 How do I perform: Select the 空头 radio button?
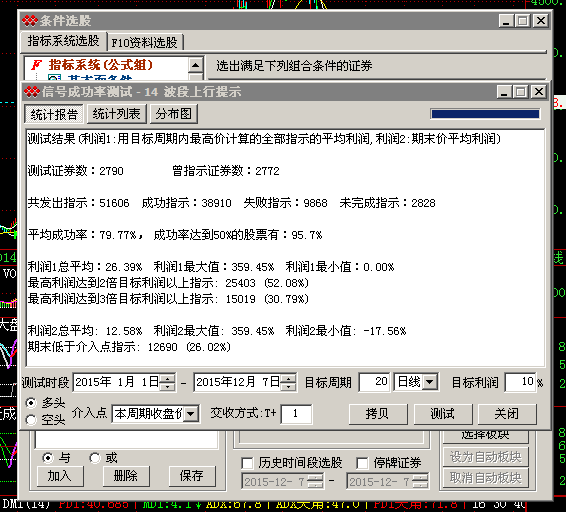tap(31, 420)
